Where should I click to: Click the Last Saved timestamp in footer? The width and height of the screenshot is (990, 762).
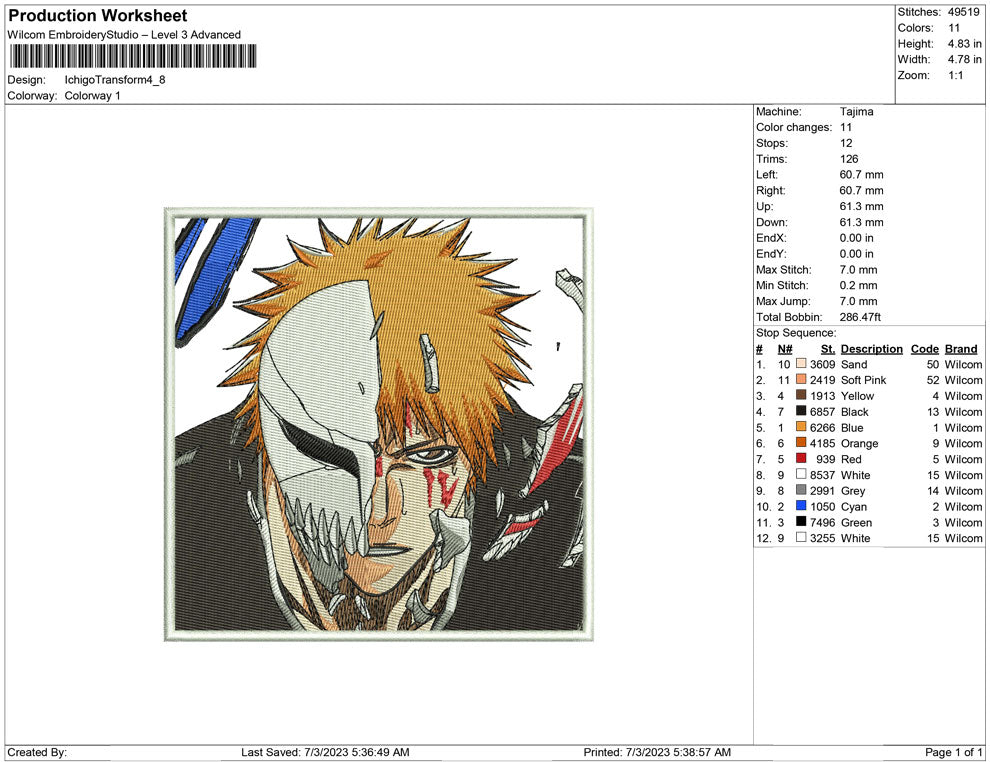click(x=325, y=752)
